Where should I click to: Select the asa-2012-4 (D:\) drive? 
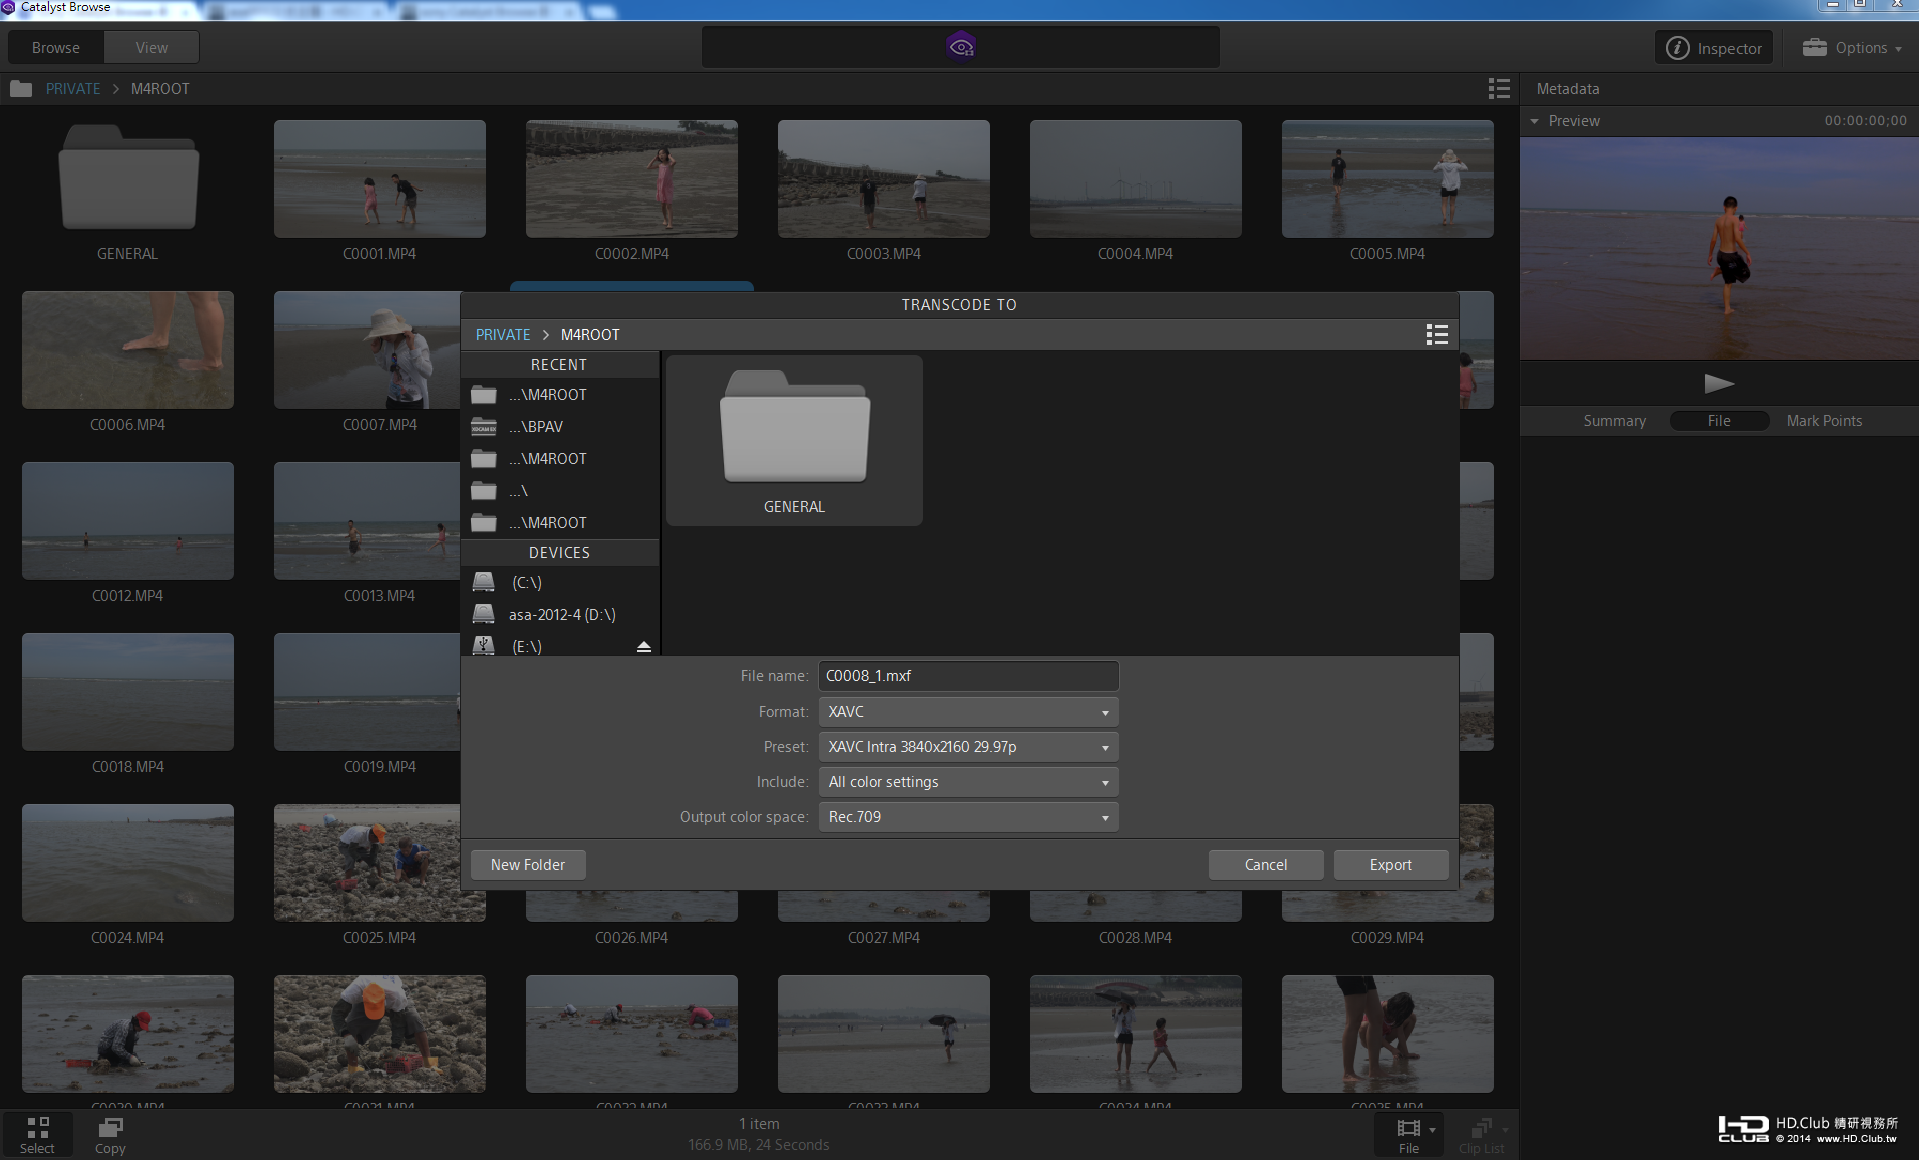[560, 615]
